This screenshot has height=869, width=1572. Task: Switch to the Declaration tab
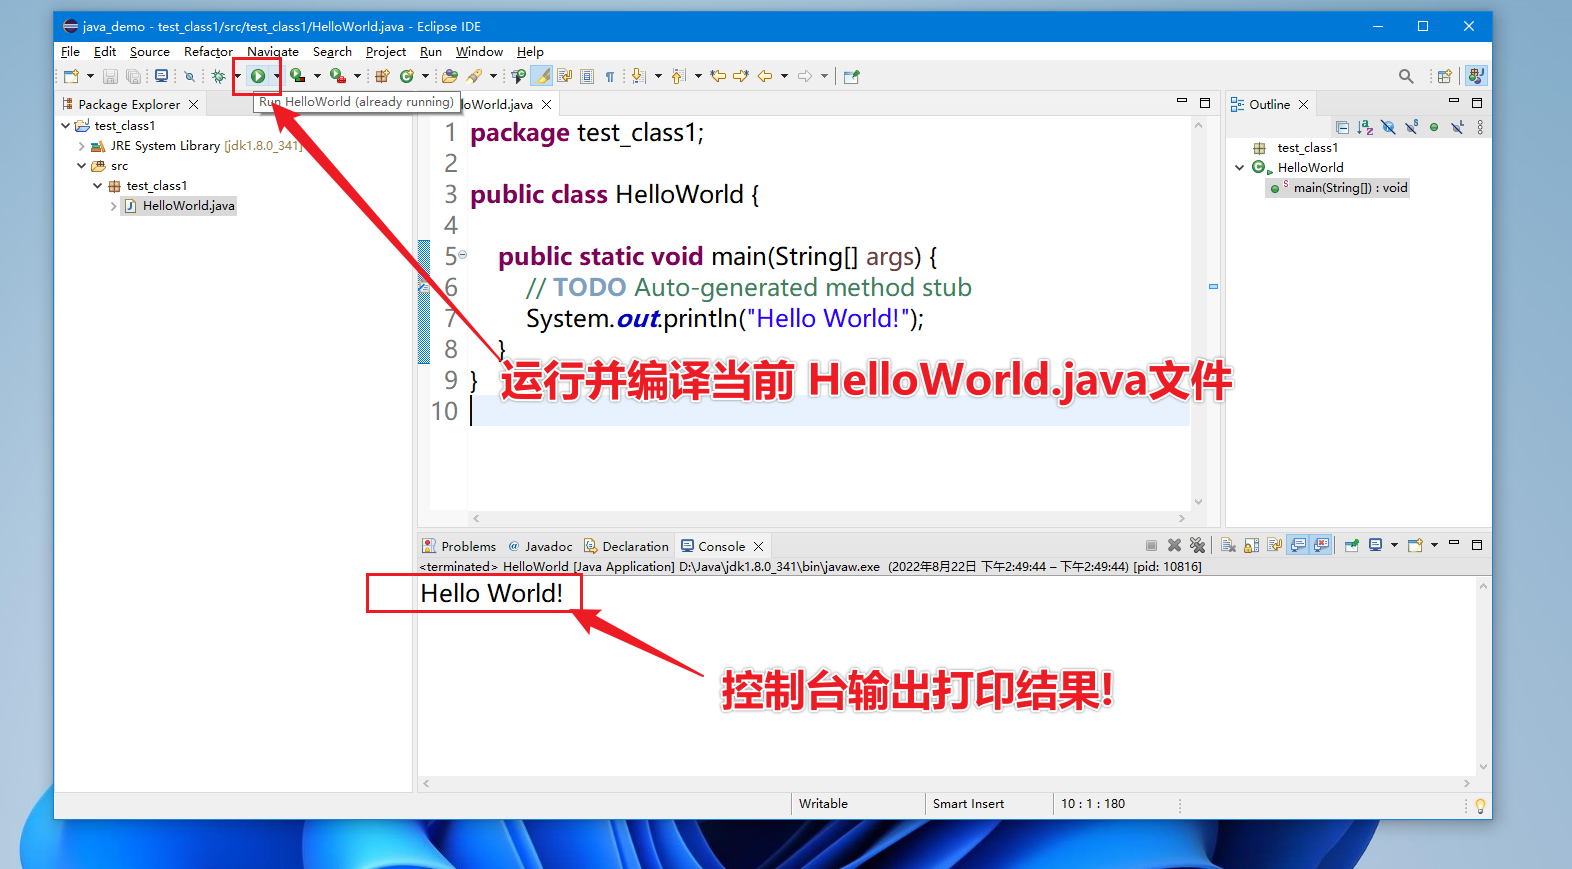626,546
